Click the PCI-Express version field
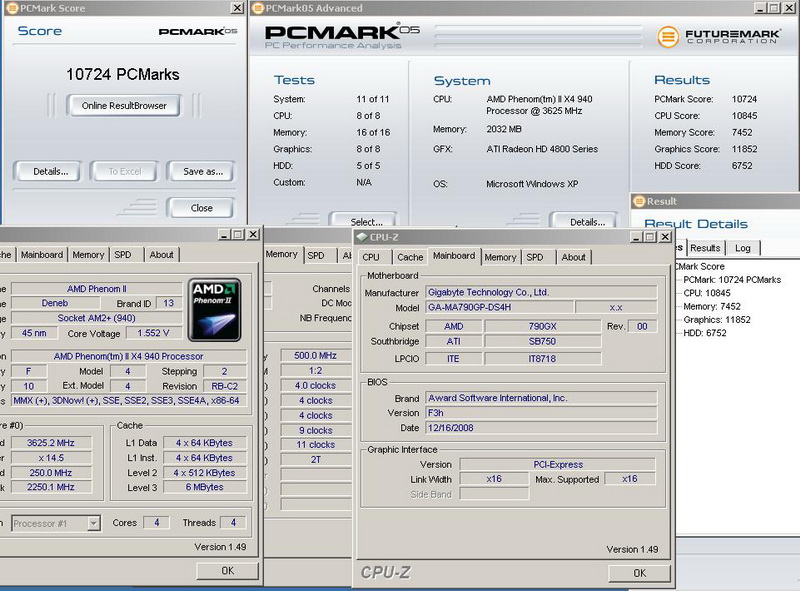Image resolution: width=800 pixels, height=591 pixels. pyautogui.click(x=558, y=464)
